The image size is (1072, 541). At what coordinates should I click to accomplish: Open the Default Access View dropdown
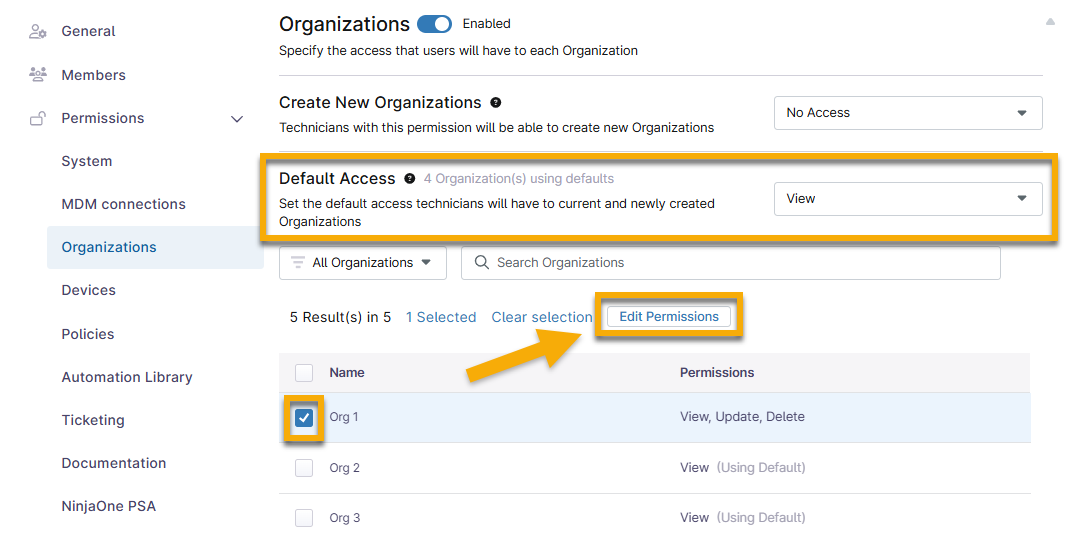coord(908,199)
